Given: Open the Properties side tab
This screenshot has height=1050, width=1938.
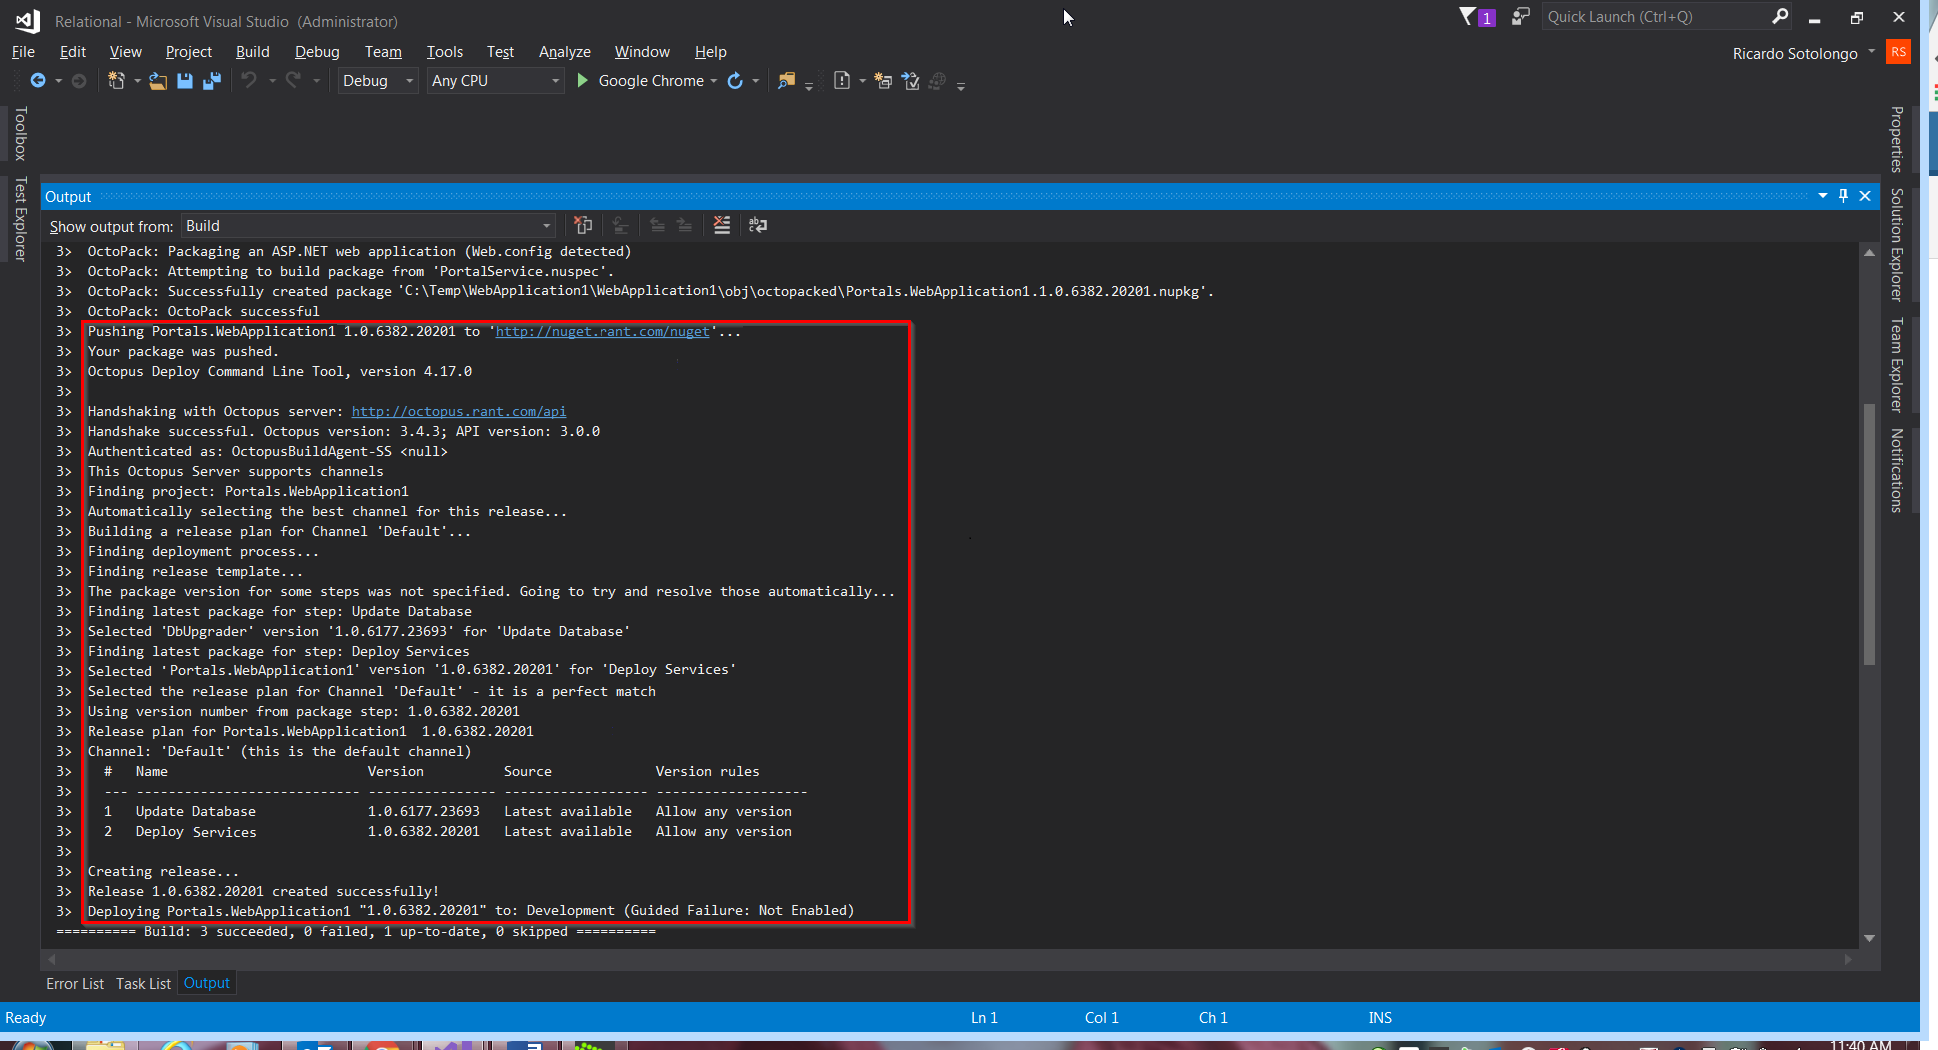Looking at the screenshot, I should [1896, 139].
